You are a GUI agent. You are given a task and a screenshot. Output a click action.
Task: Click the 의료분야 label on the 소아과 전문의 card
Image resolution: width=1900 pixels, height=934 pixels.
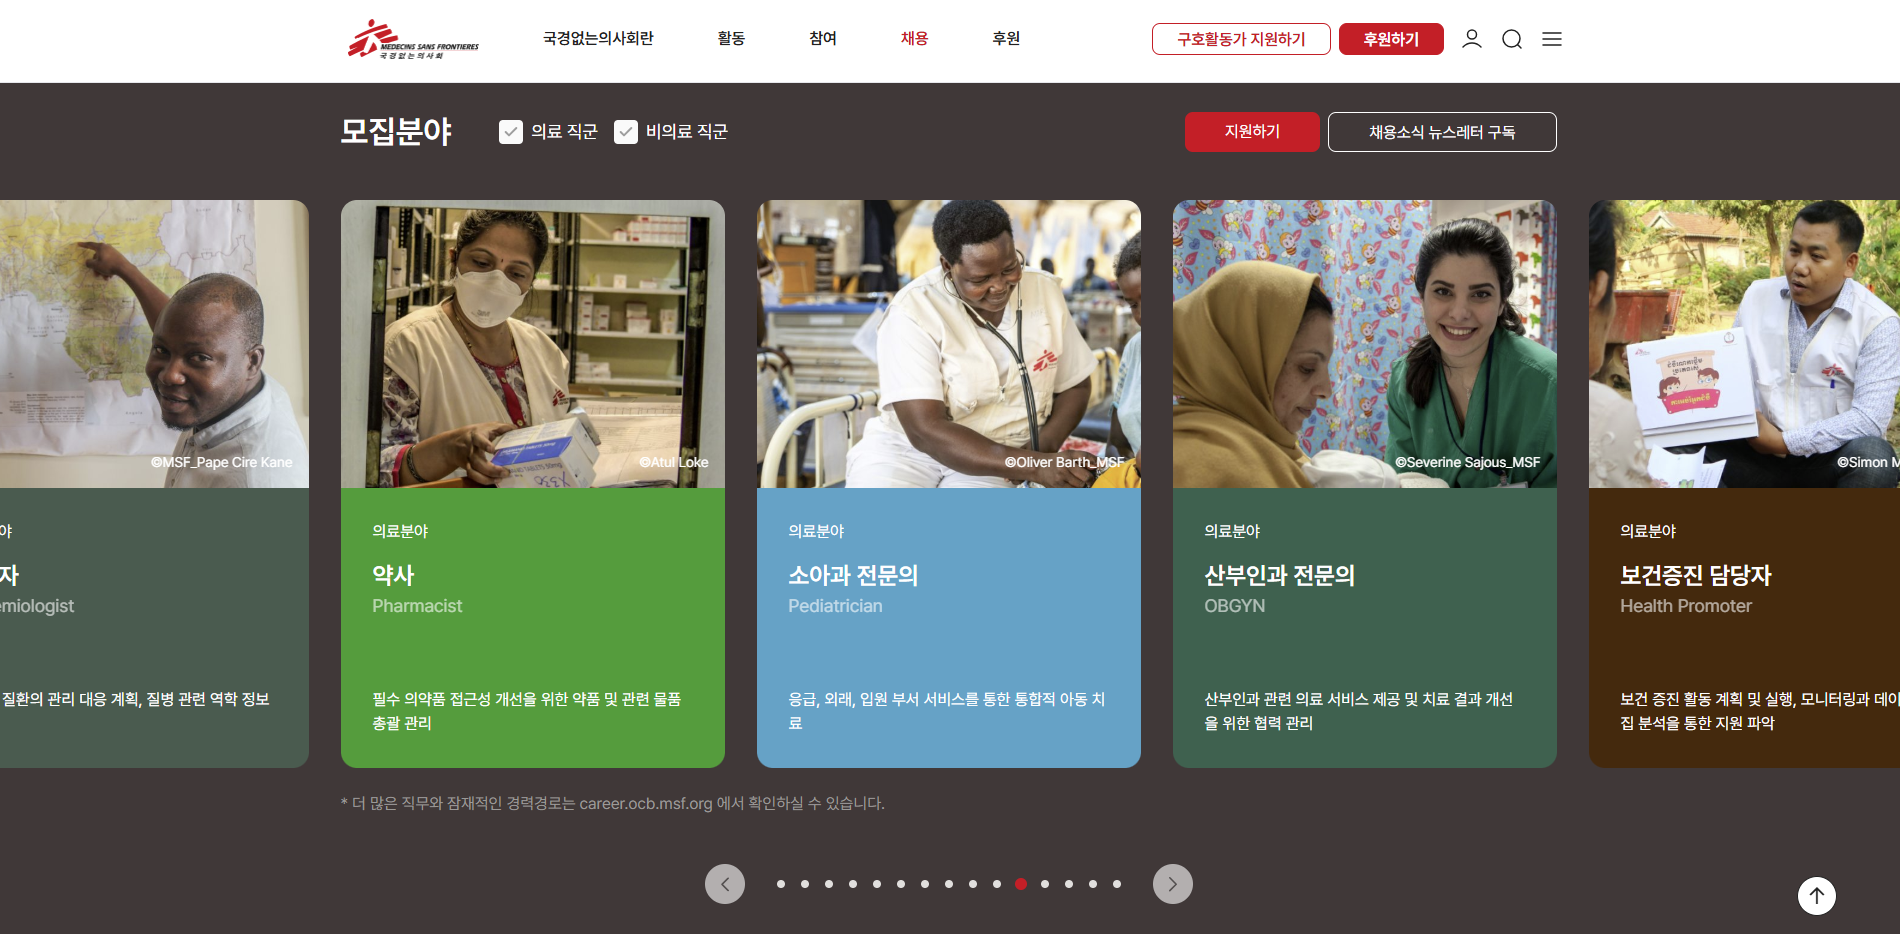[816, 531]
